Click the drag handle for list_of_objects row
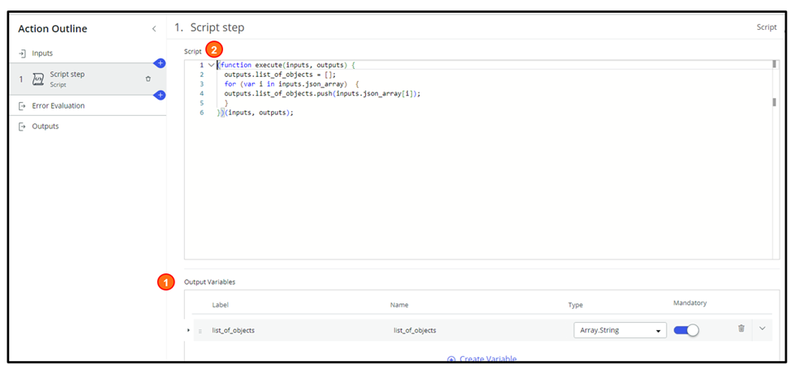Screen dimensions: 791x369 (200, 331)
